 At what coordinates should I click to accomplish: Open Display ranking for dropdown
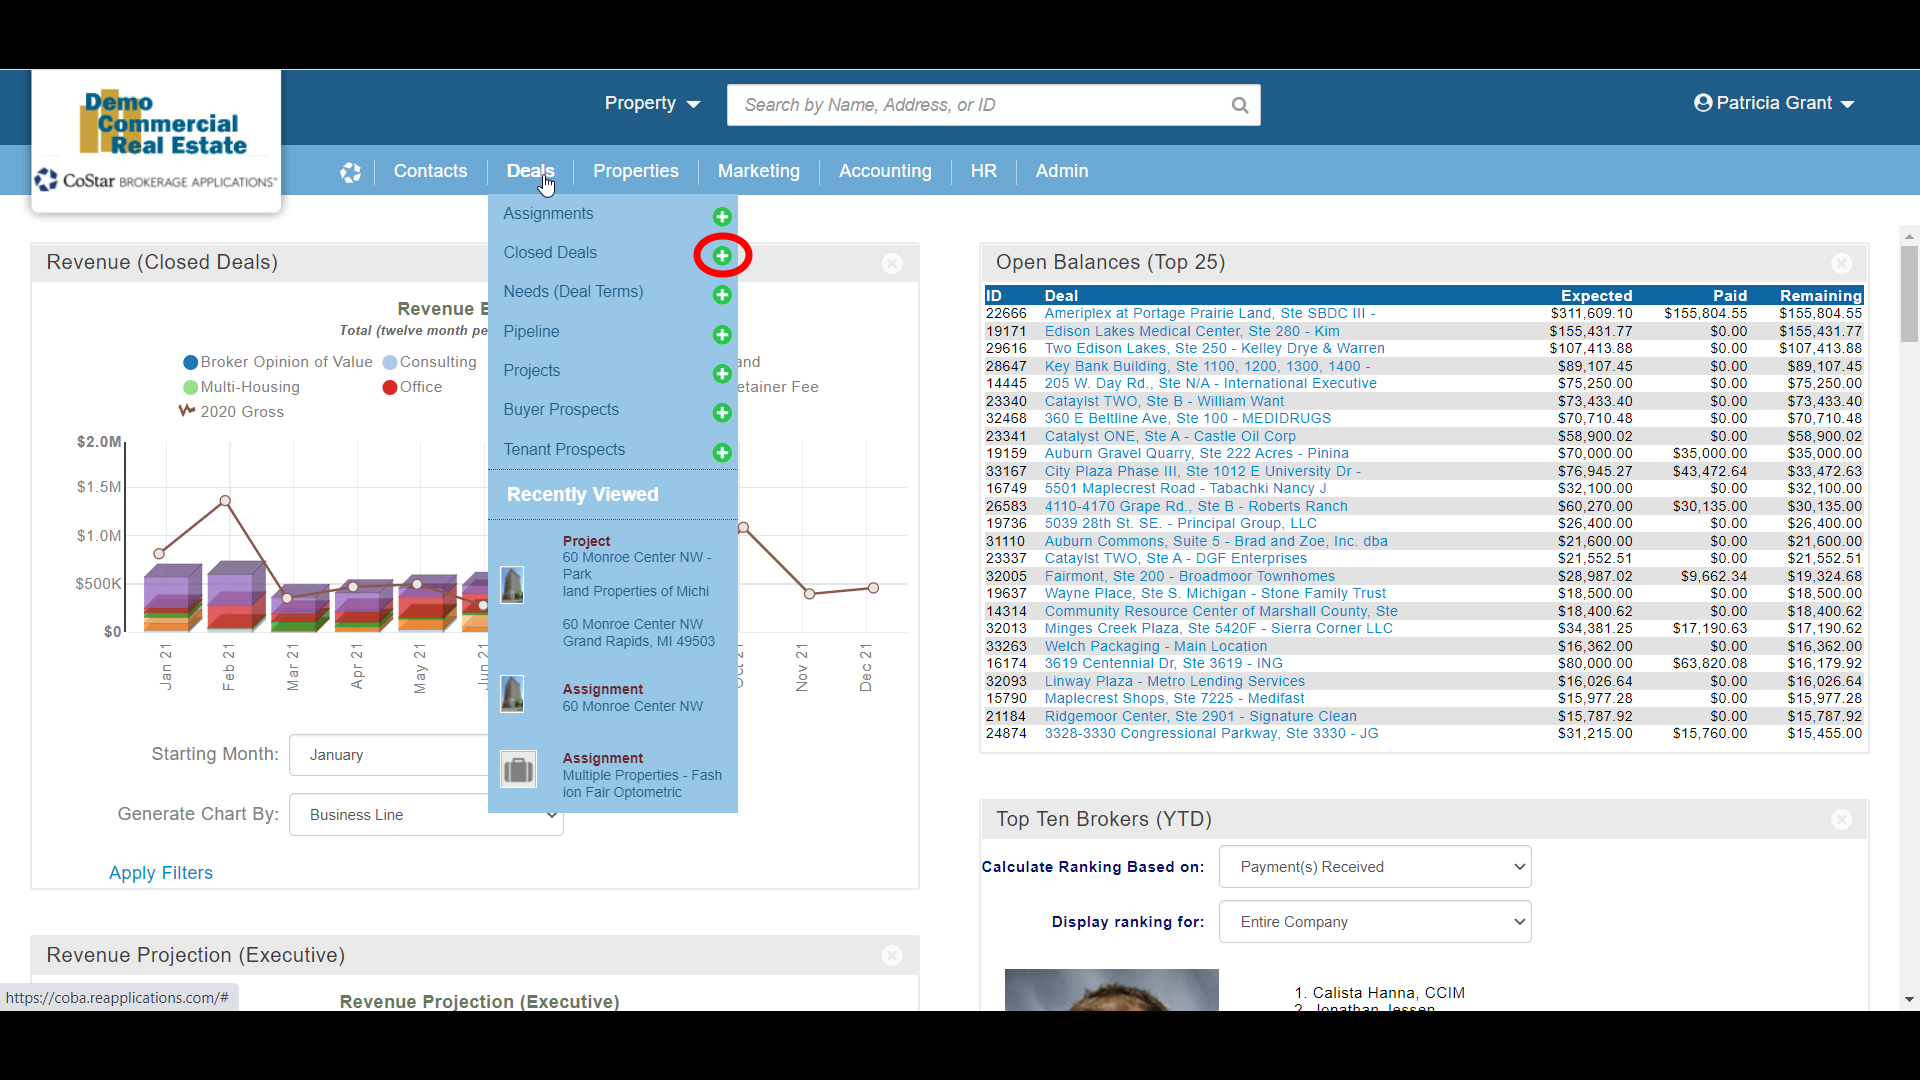[x=1374, y=922]
